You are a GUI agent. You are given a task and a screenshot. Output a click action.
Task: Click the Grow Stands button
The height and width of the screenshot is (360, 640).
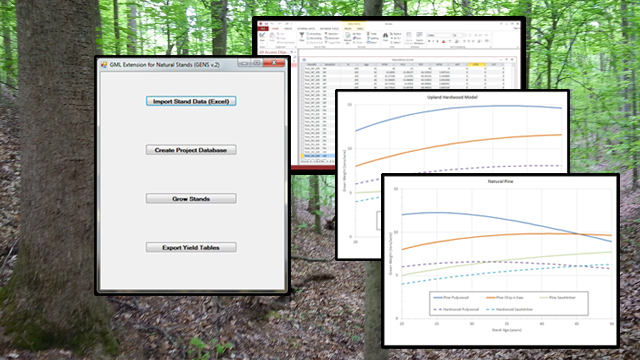191,199
